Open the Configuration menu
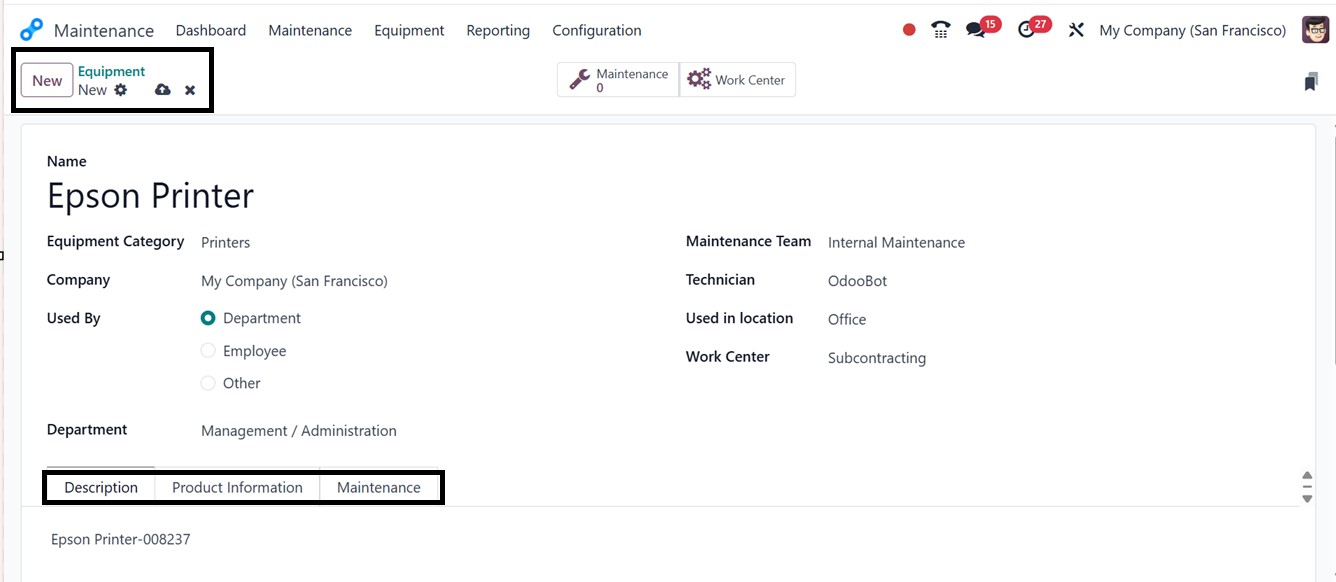Screen dimensions: 1336x582 pos(597,30)
